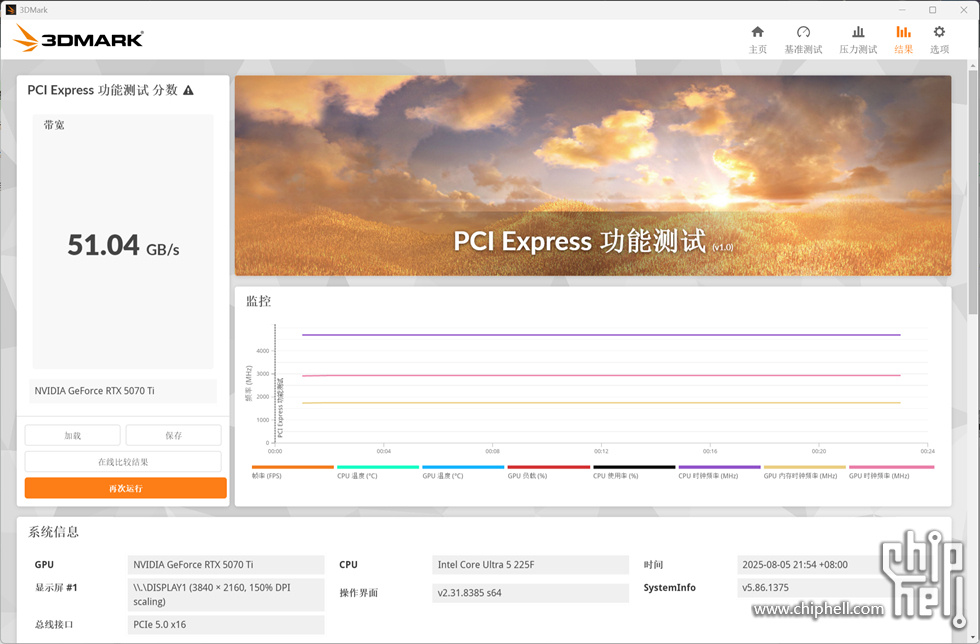Toggle the GPU 温度 (°C) blue legend swatch
980x644 pixels.
tap(463, 467)
